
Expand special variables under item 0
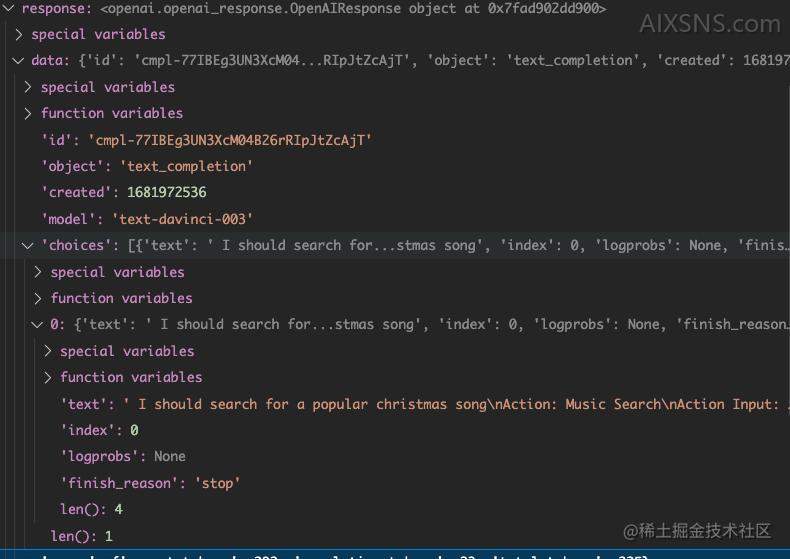click(x=47, y=351)
